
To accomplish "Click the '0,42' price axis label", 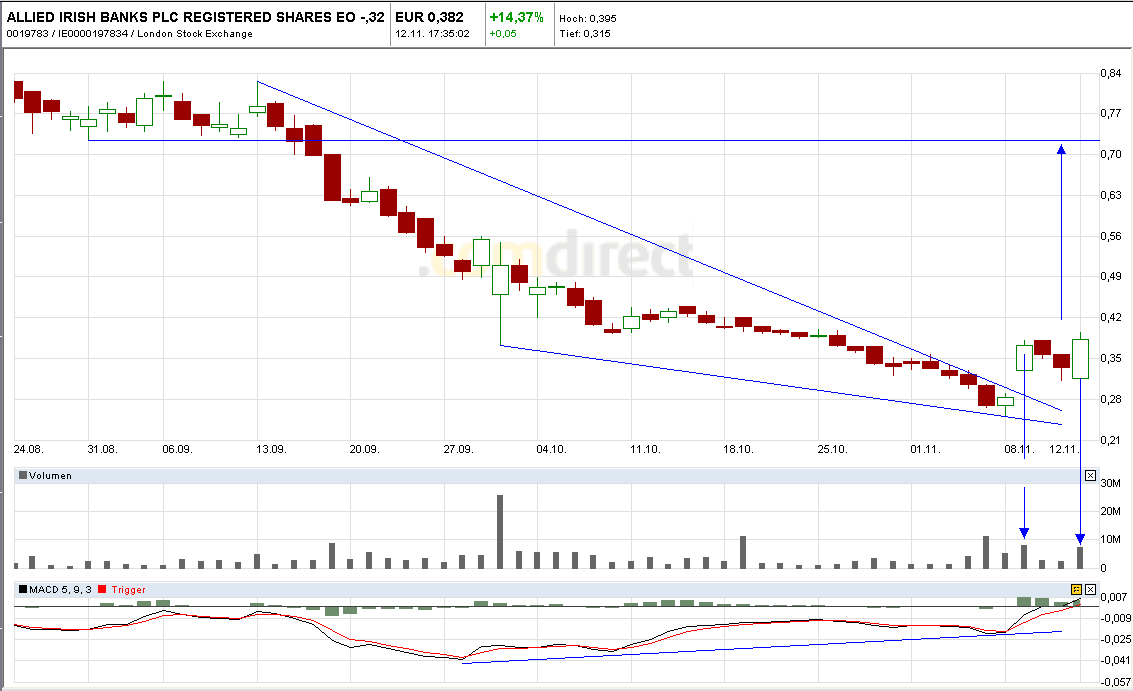I will 1111,317.
